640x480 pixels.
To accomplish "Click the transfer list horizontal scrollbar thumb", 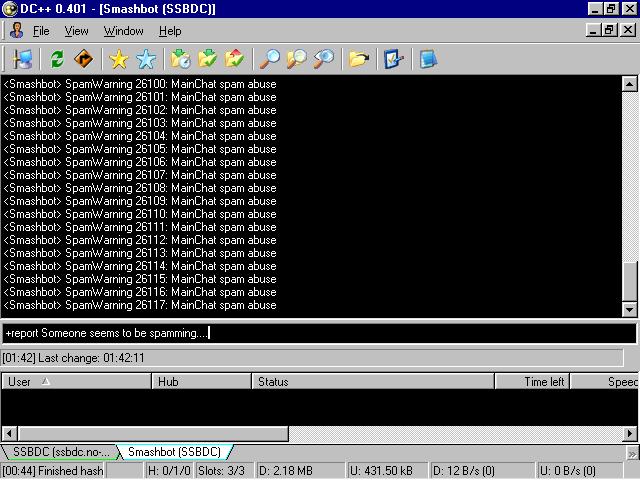I will [153, 433].
